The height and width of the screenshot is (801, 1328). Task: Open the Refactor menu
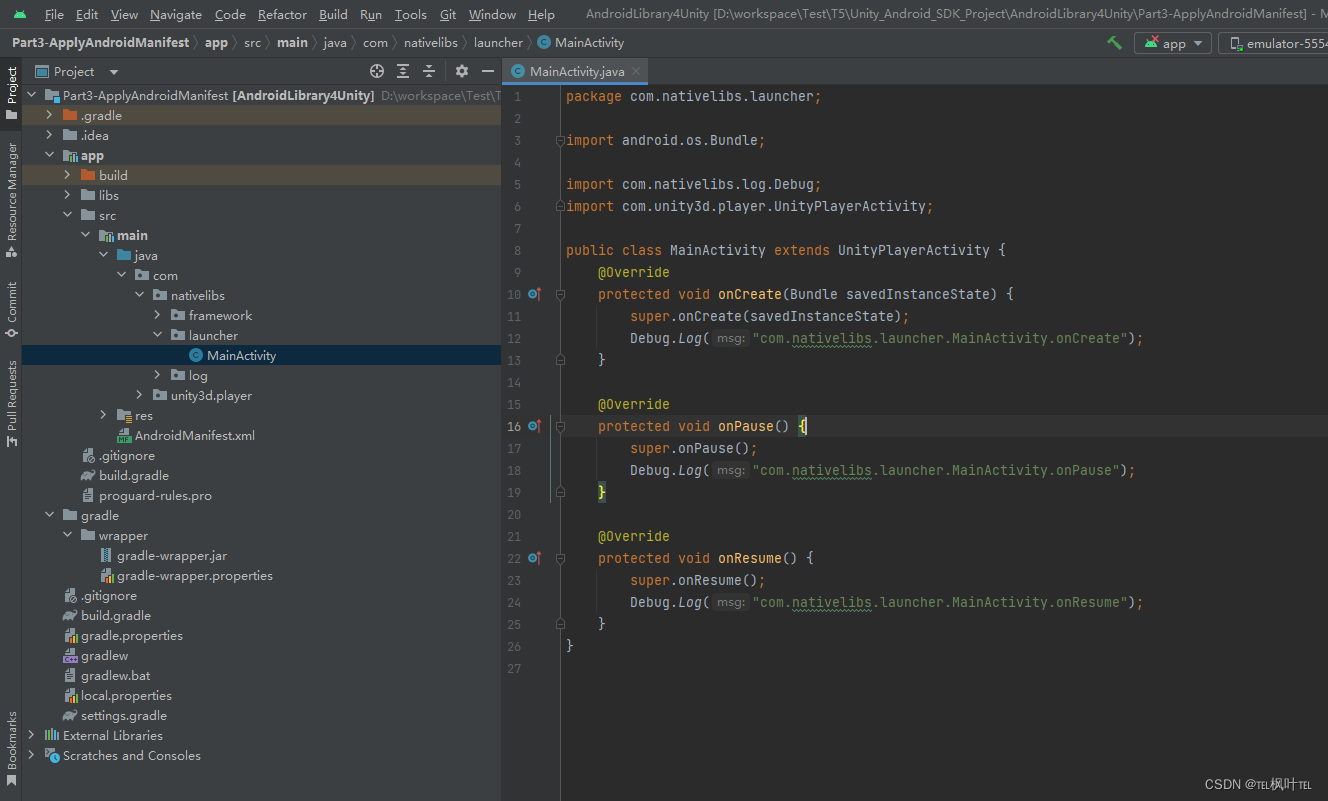pos(282,14)
